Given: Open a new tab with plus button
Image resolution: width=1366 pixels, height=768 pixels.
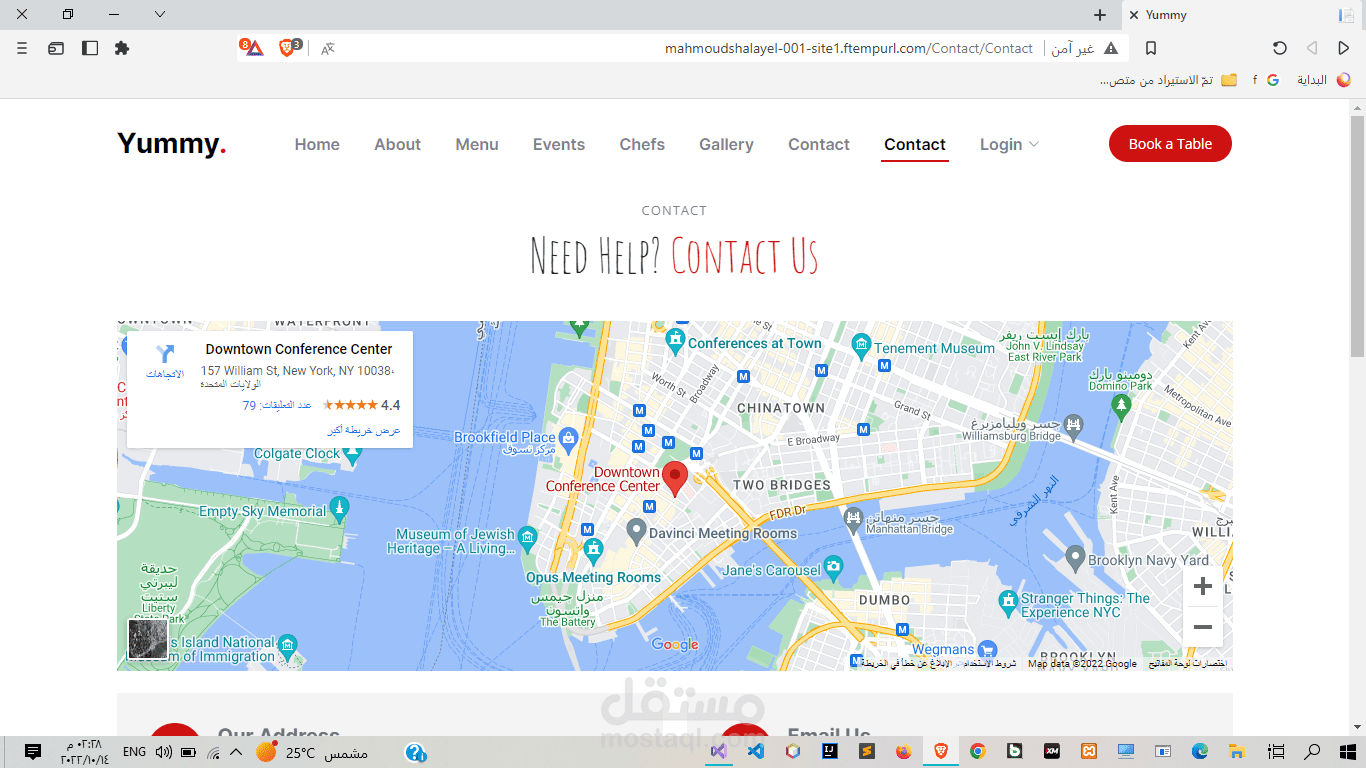Looking at the screenshot, I should (1100, 15).
